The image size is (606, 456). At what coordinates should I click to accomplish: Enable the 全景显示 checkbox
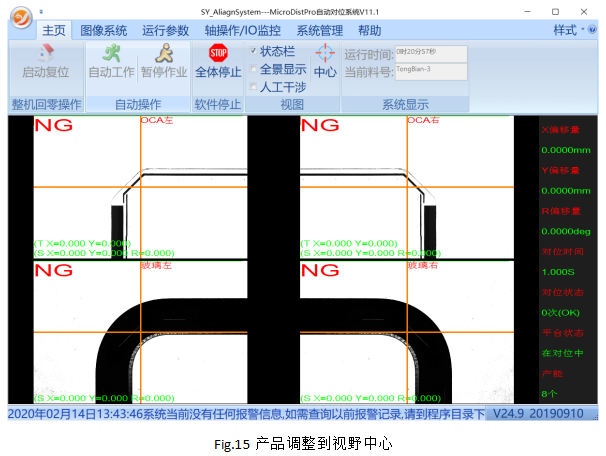[x=253, y=69]
